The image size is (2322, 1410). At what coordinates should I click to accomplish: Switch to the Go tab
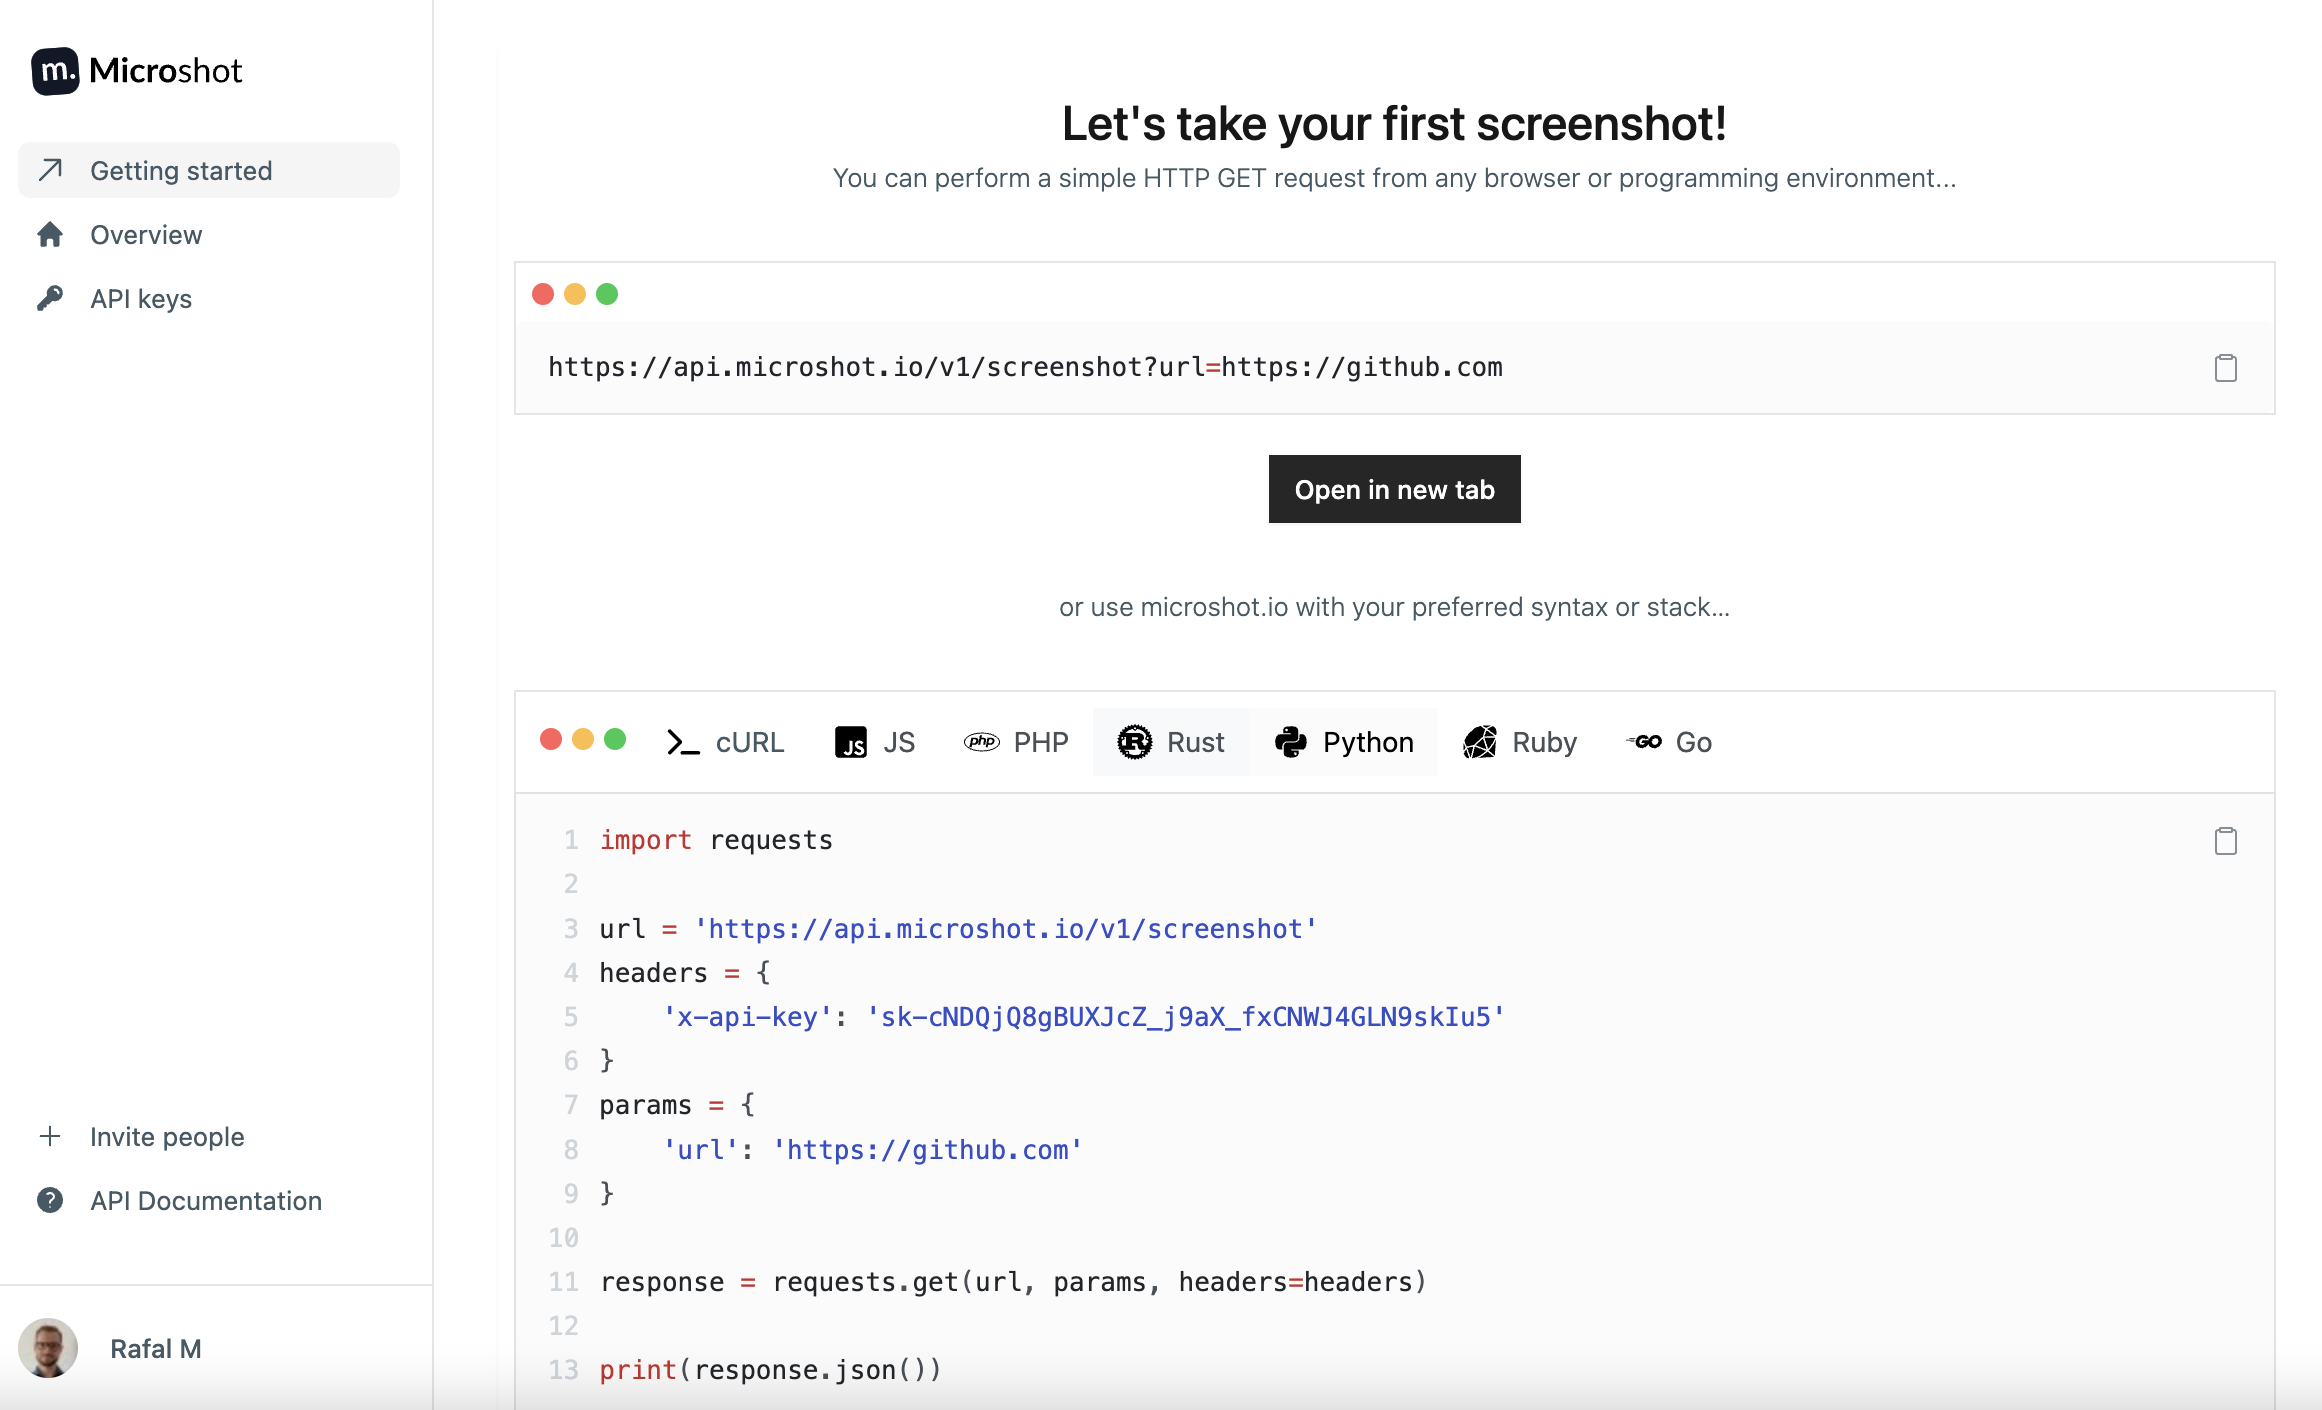coord(1669,742)
